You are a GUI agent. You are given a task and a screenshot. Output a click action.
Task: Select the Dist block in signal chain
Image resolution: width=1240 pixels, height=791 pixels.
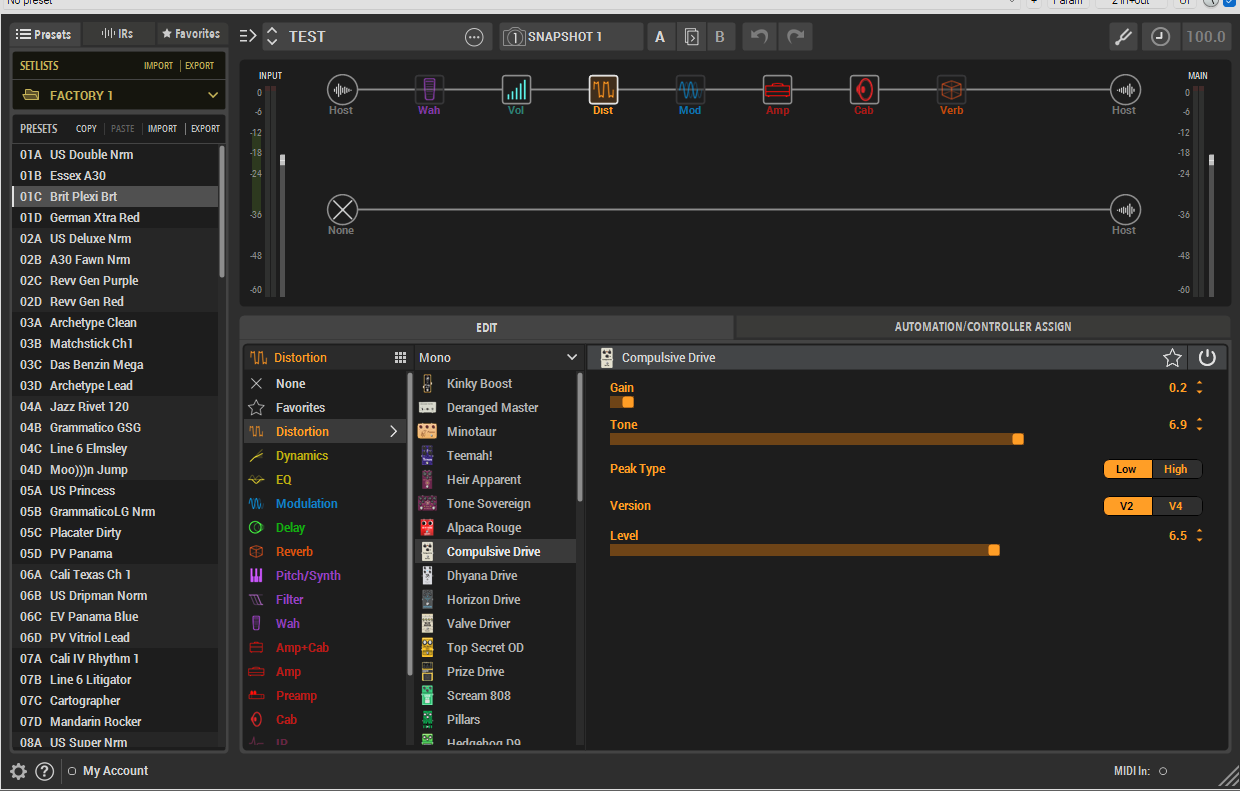click(603, 90)
